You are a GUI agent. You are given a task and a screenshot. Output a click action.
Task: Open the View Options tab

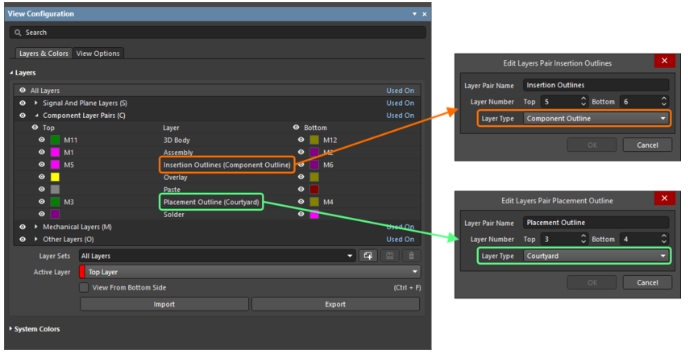coord(98,54)
